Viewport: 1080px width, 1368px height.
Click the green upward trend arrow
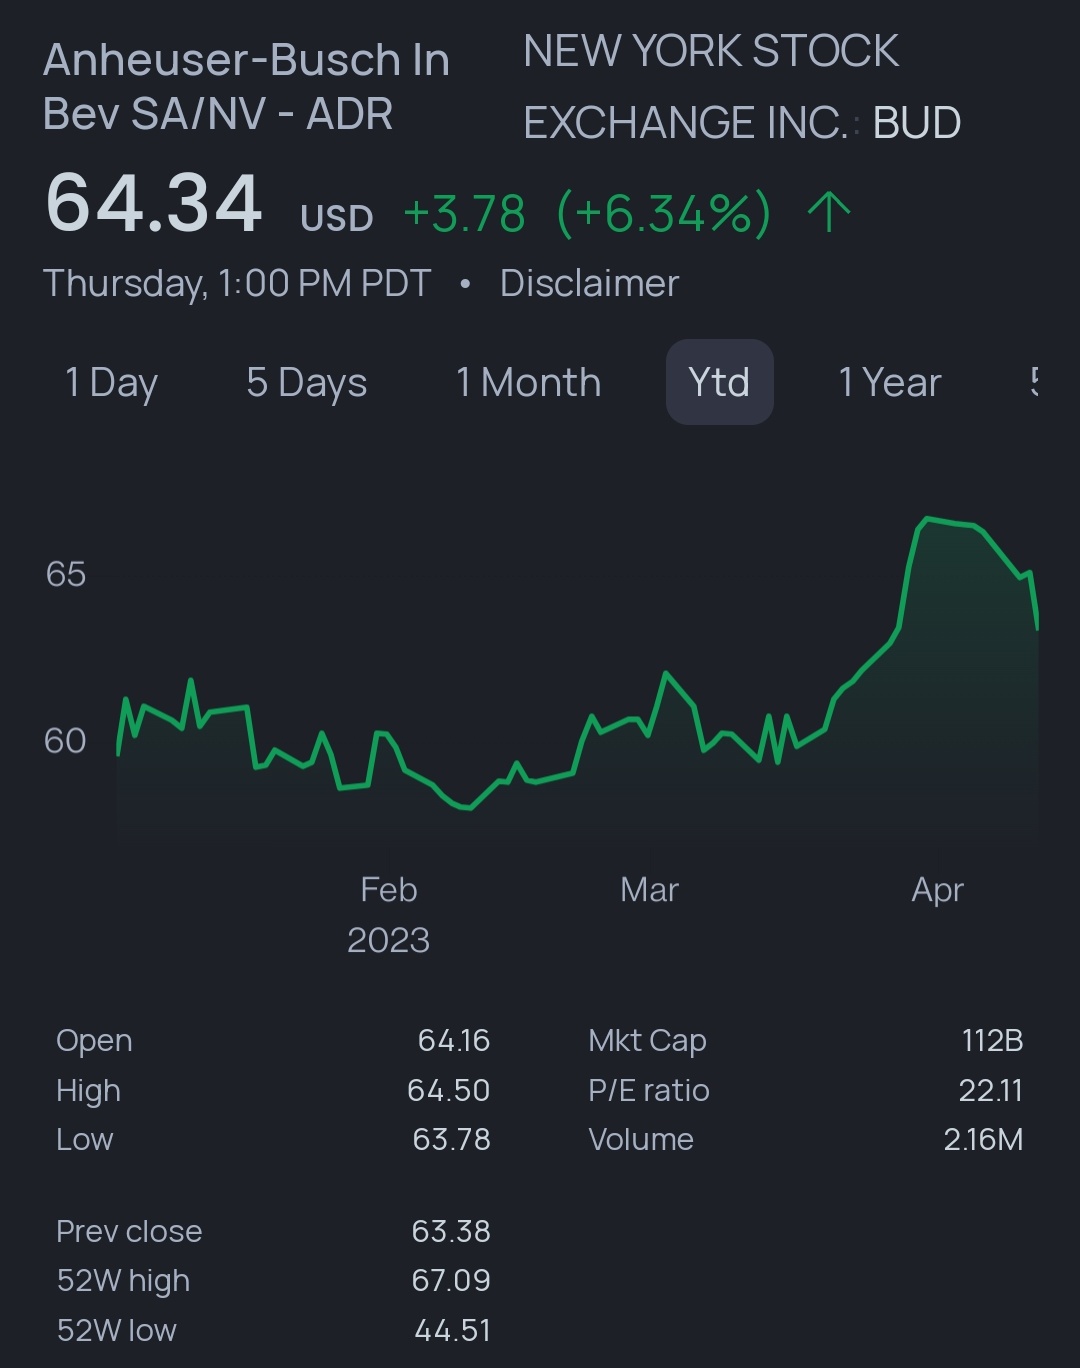pos(829,213)
